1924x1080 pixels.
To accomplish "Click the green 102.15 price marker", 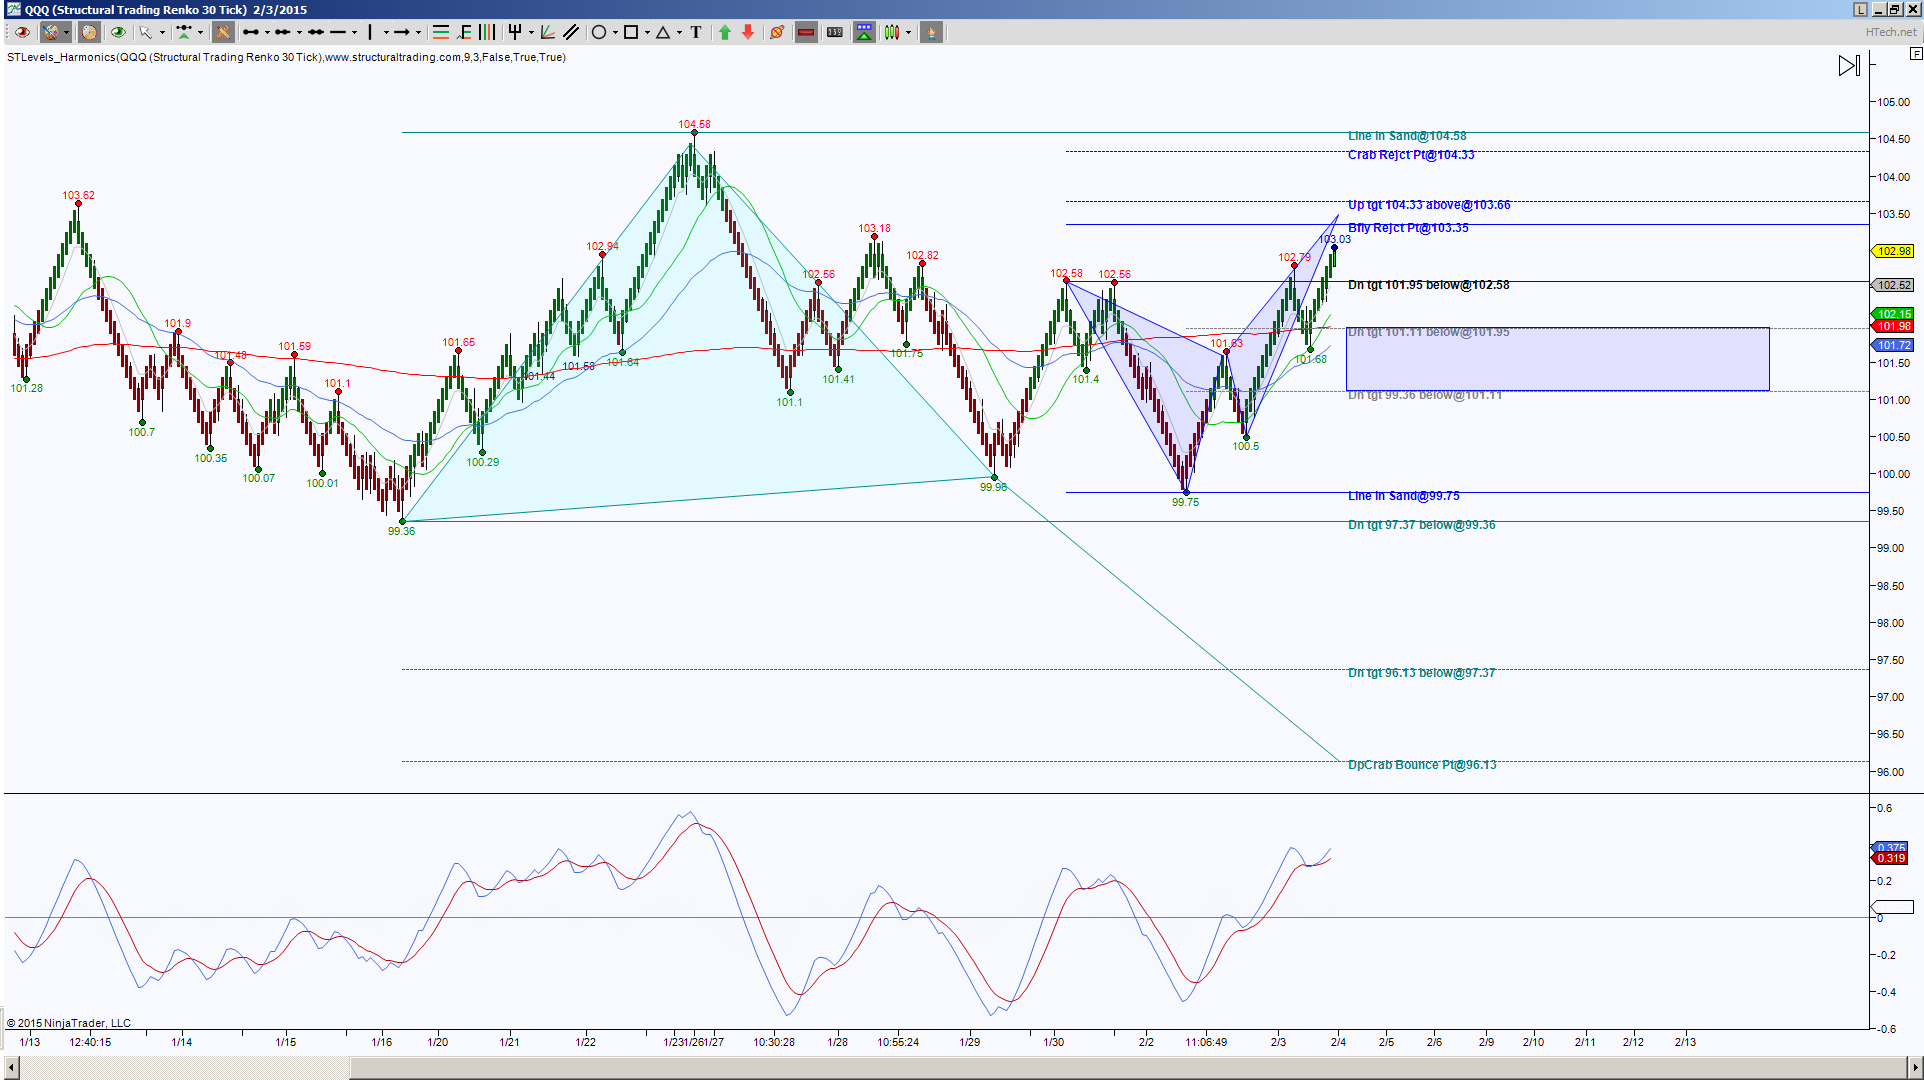I will (x=1893, y=314).
